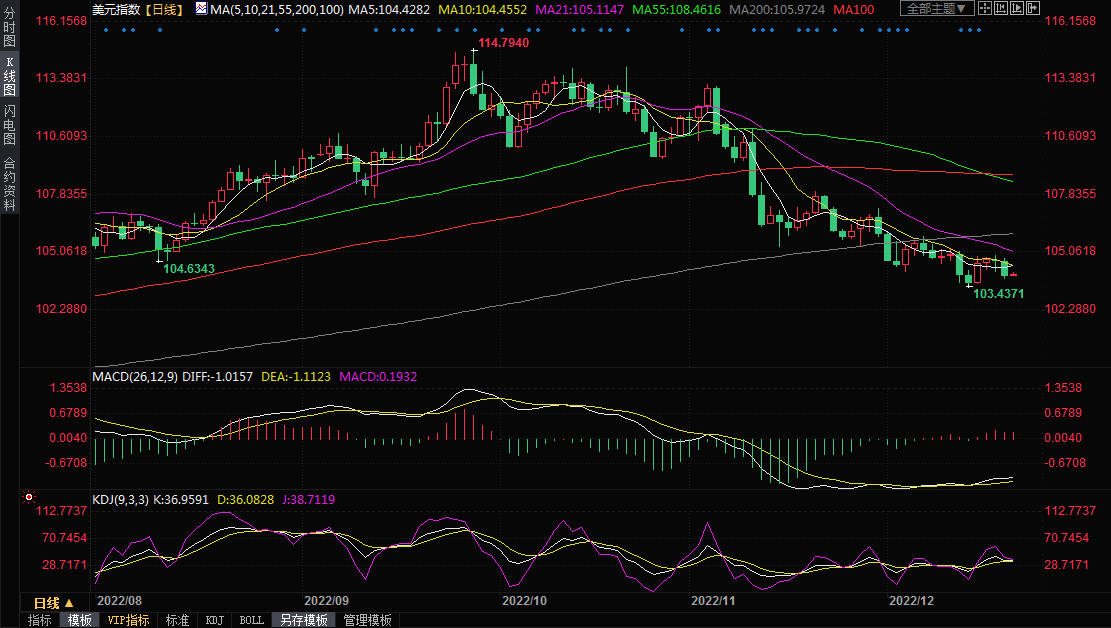Click the red sun icon beside KDJ

tap(29, 496)
